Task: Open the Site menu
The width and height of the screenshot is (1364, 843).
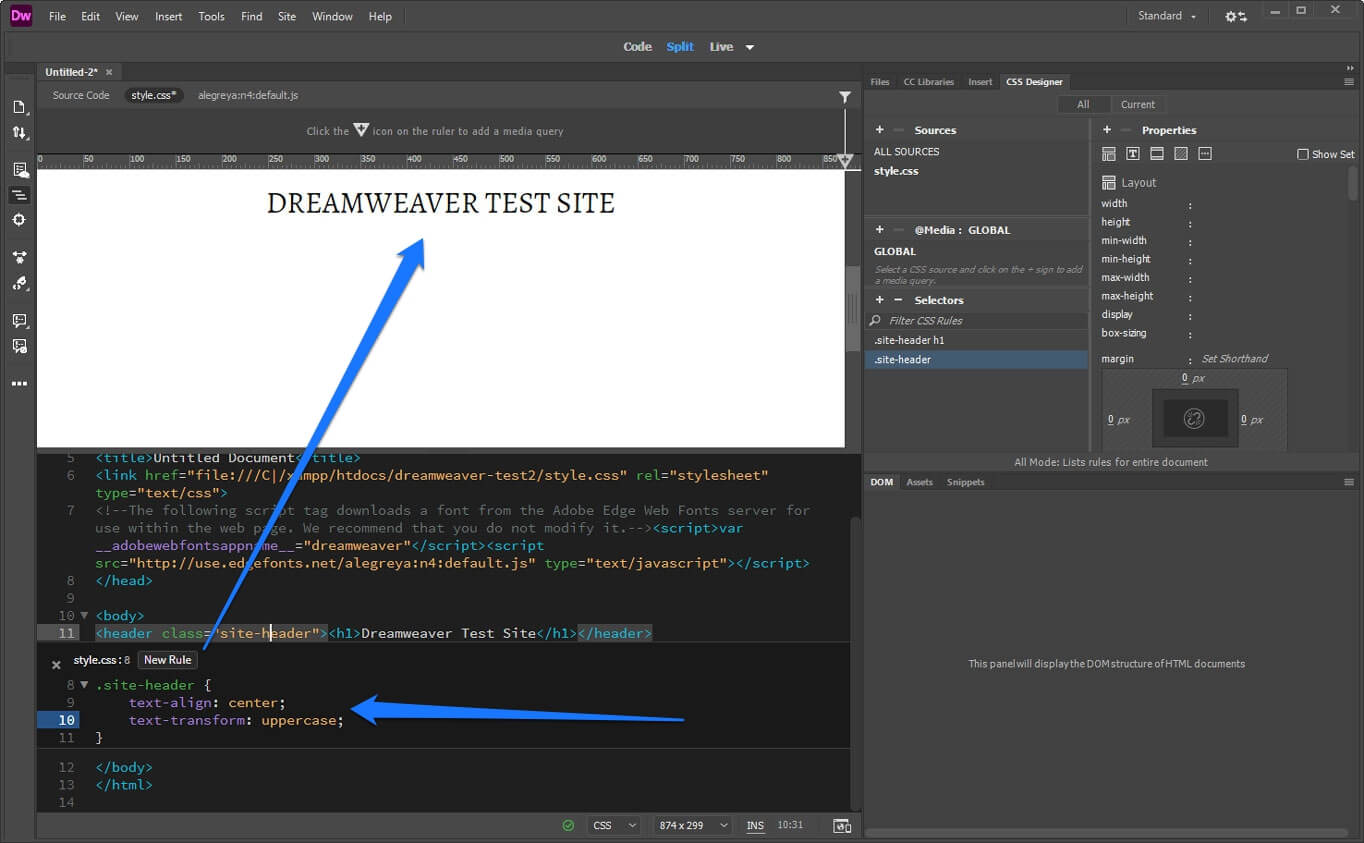Action: tap(287, 16)
